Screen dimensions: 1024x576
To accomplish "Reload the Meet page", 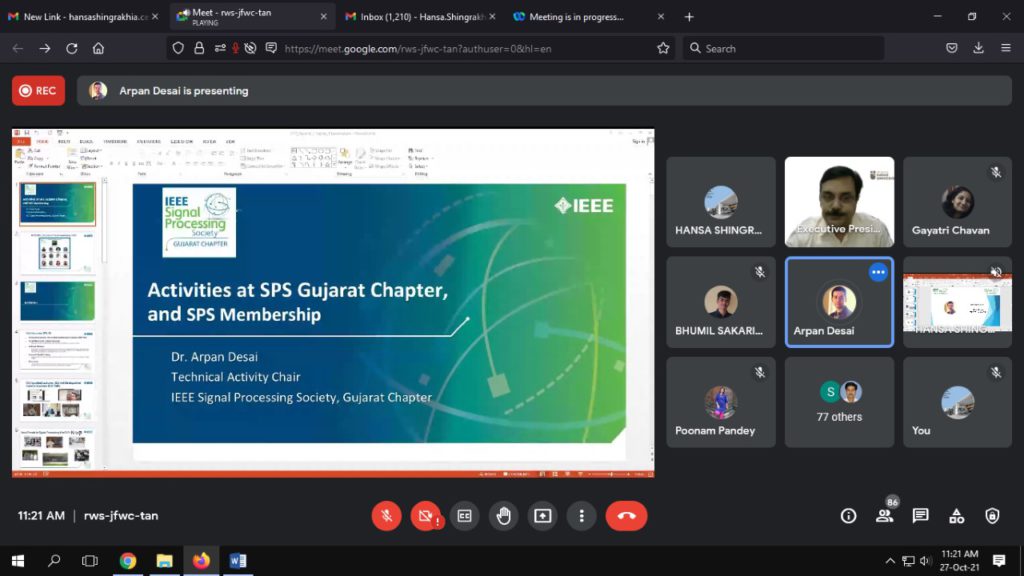I will coord(72,48).
